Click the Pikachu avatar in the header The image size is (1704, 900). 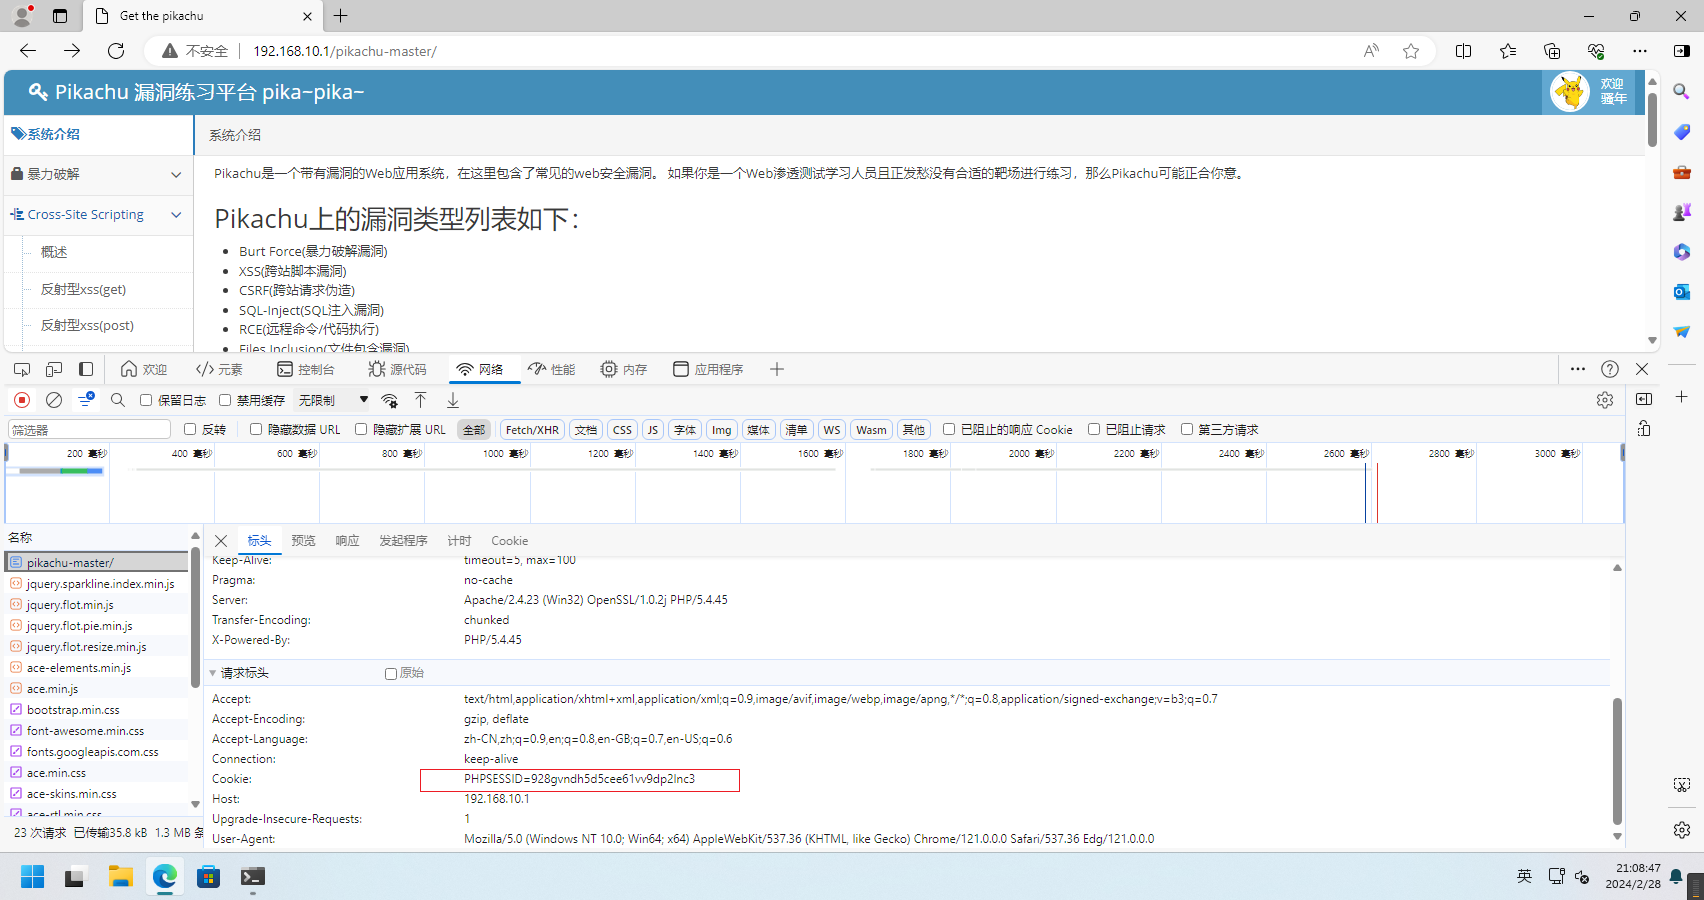[x=1570, y=92]
